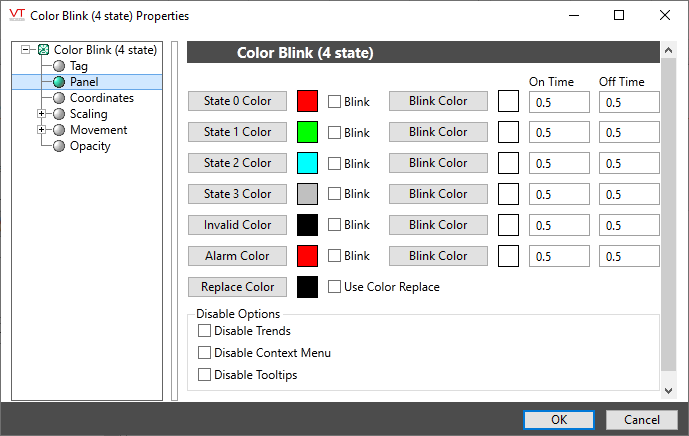The height and width of the screenshot is (436, 689).
Task: Expand the Movement tree node
Action: pyautogui.click(x=41, y=130)
